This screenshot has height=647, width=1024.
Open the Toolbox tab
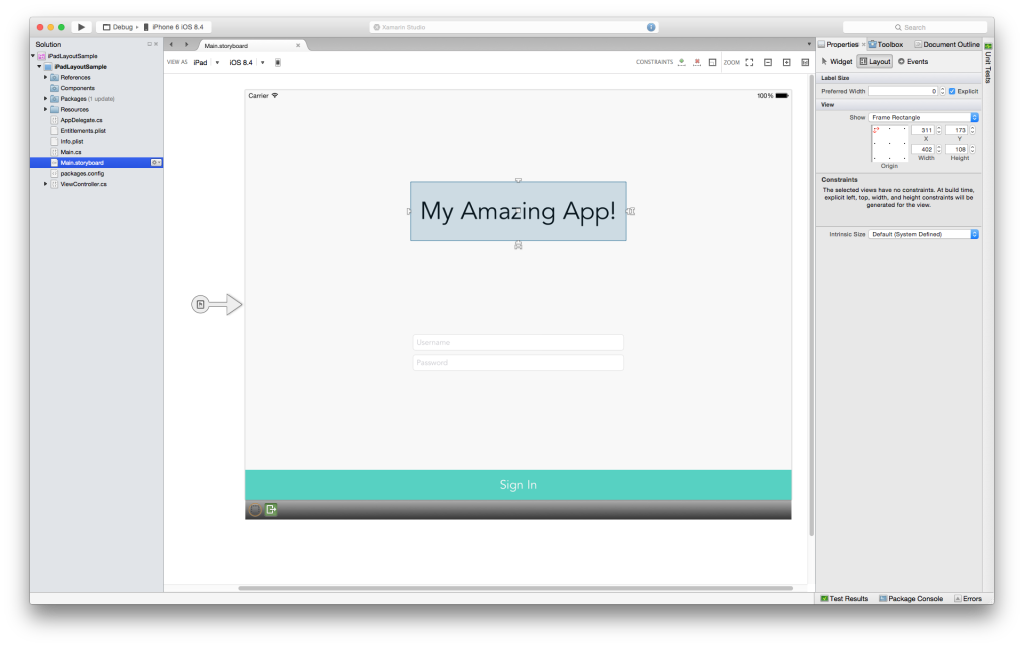point(885,44)
